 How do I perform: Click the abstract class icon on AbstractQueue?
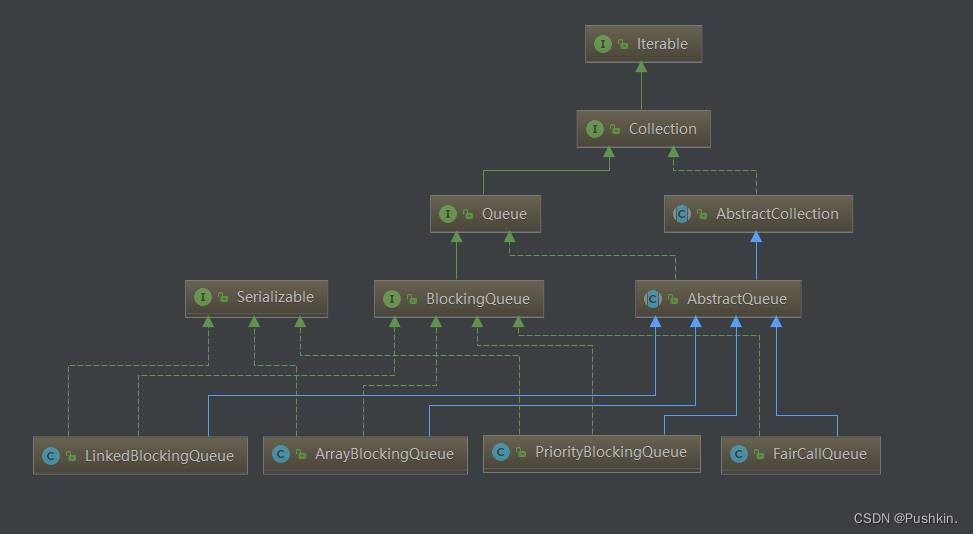(653, 299)
